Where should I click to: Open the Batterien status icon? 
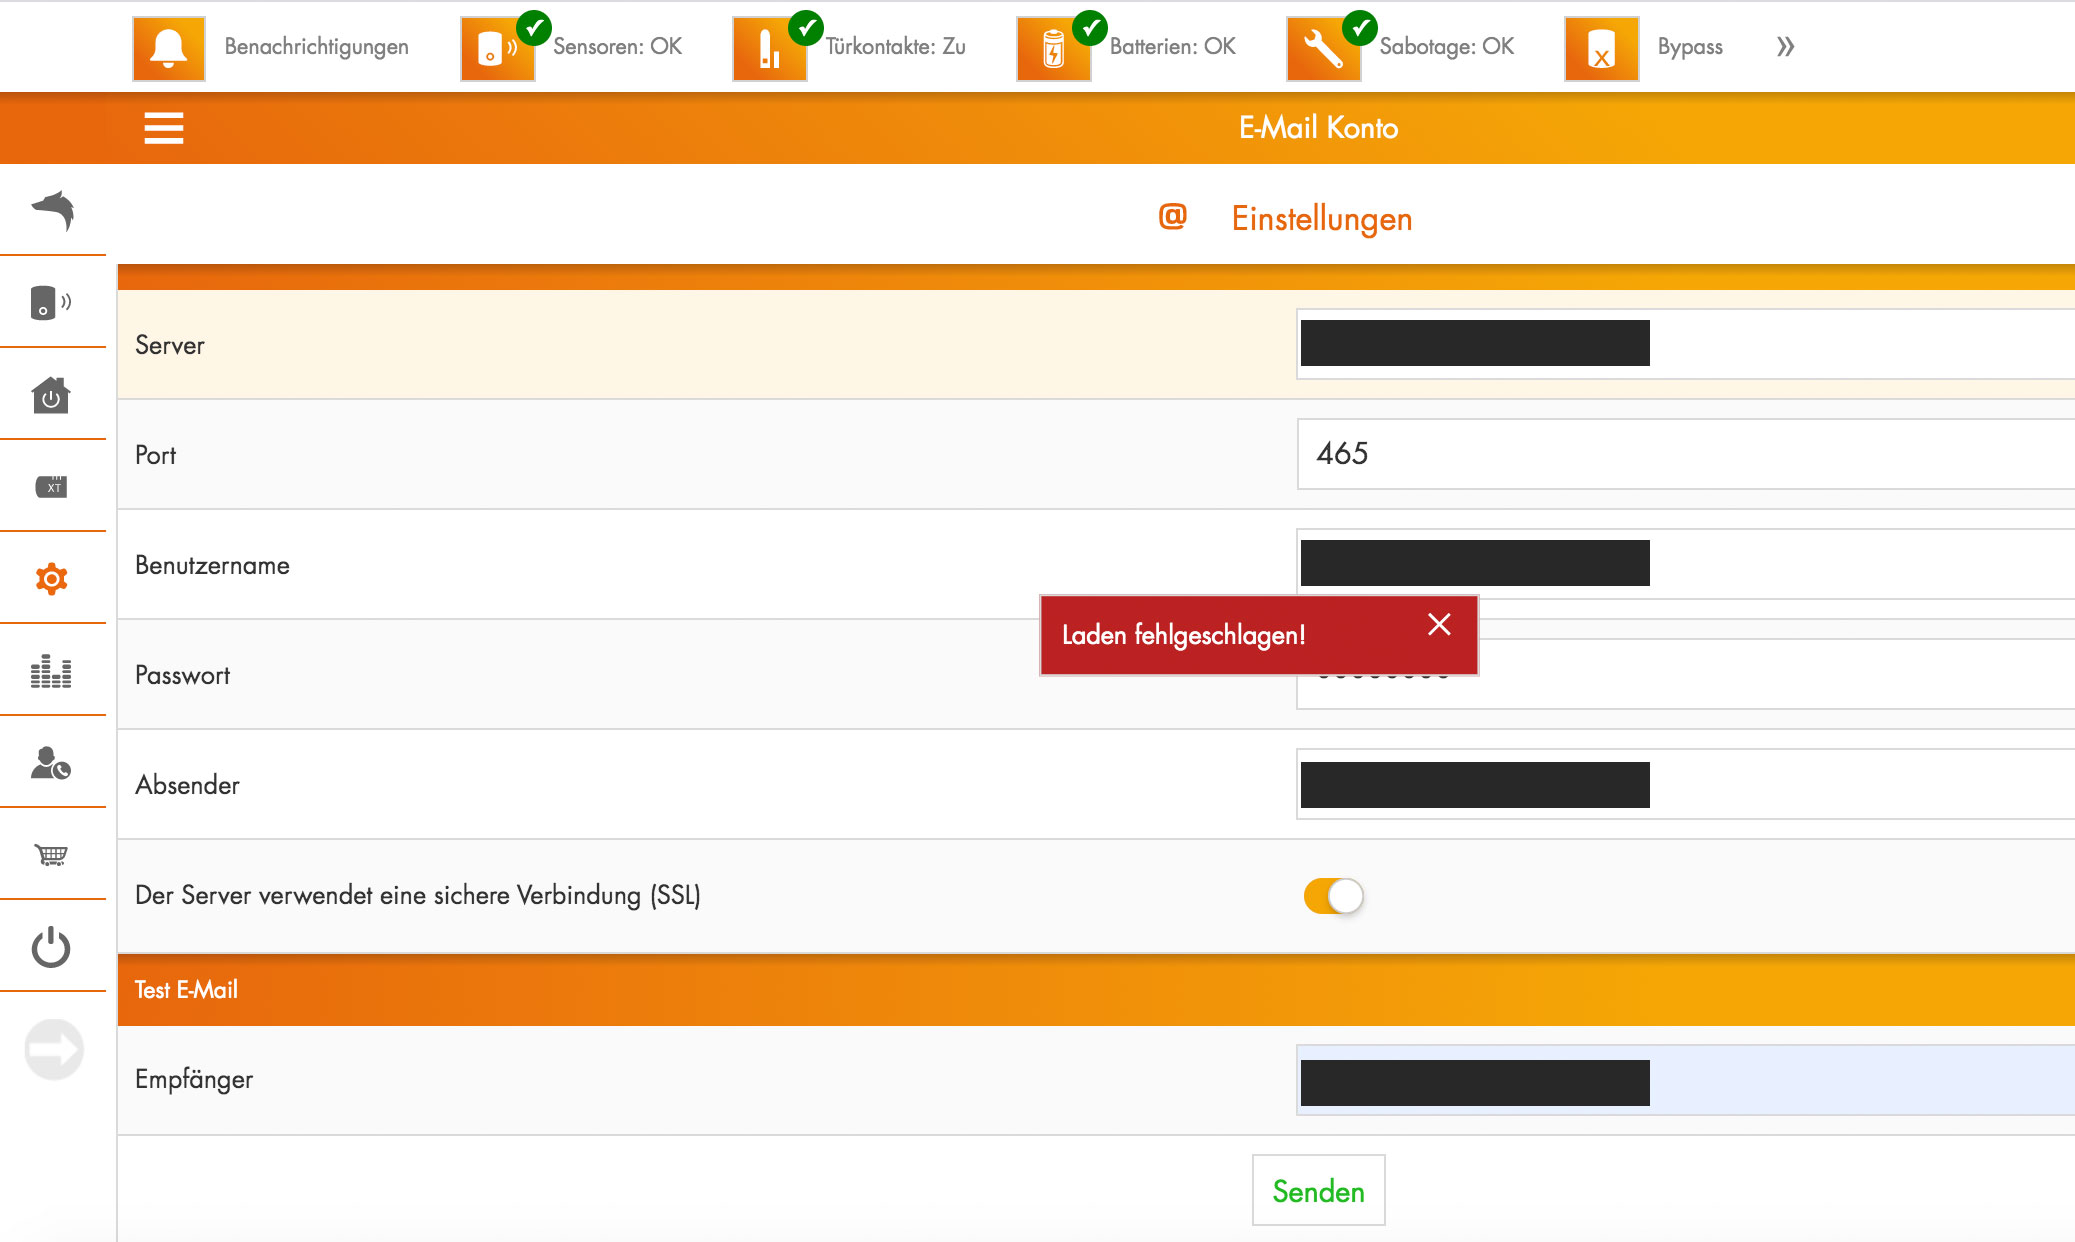pos(1053,48)
